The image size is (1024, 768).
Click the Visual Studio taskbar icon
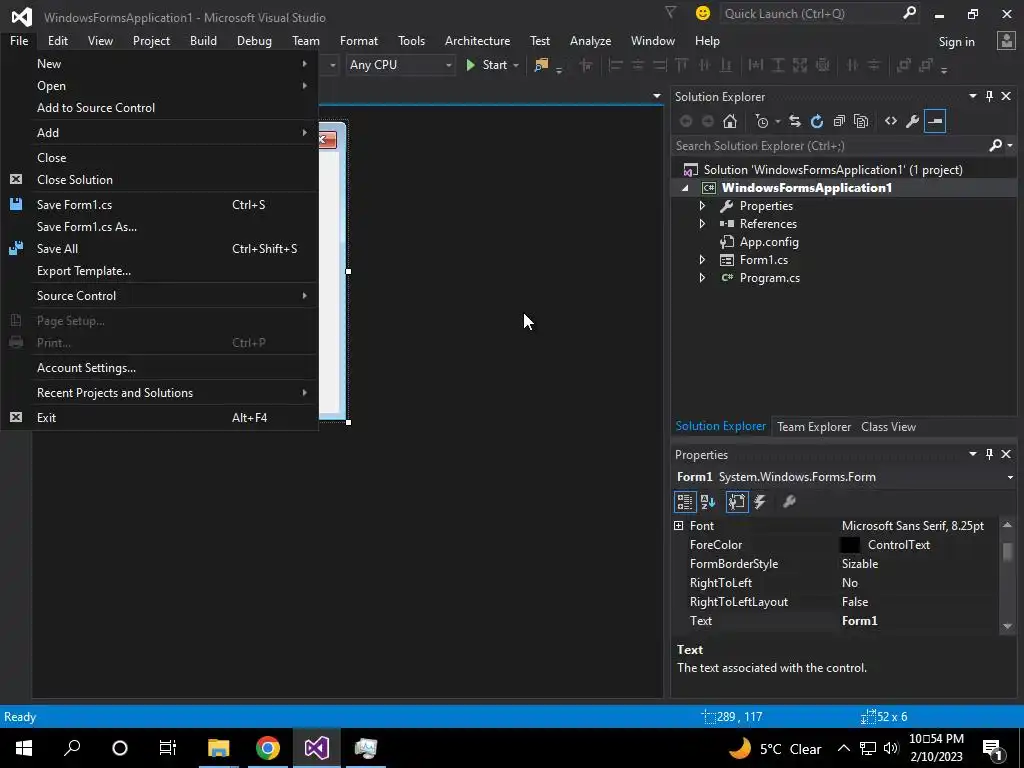click(317, 748)
